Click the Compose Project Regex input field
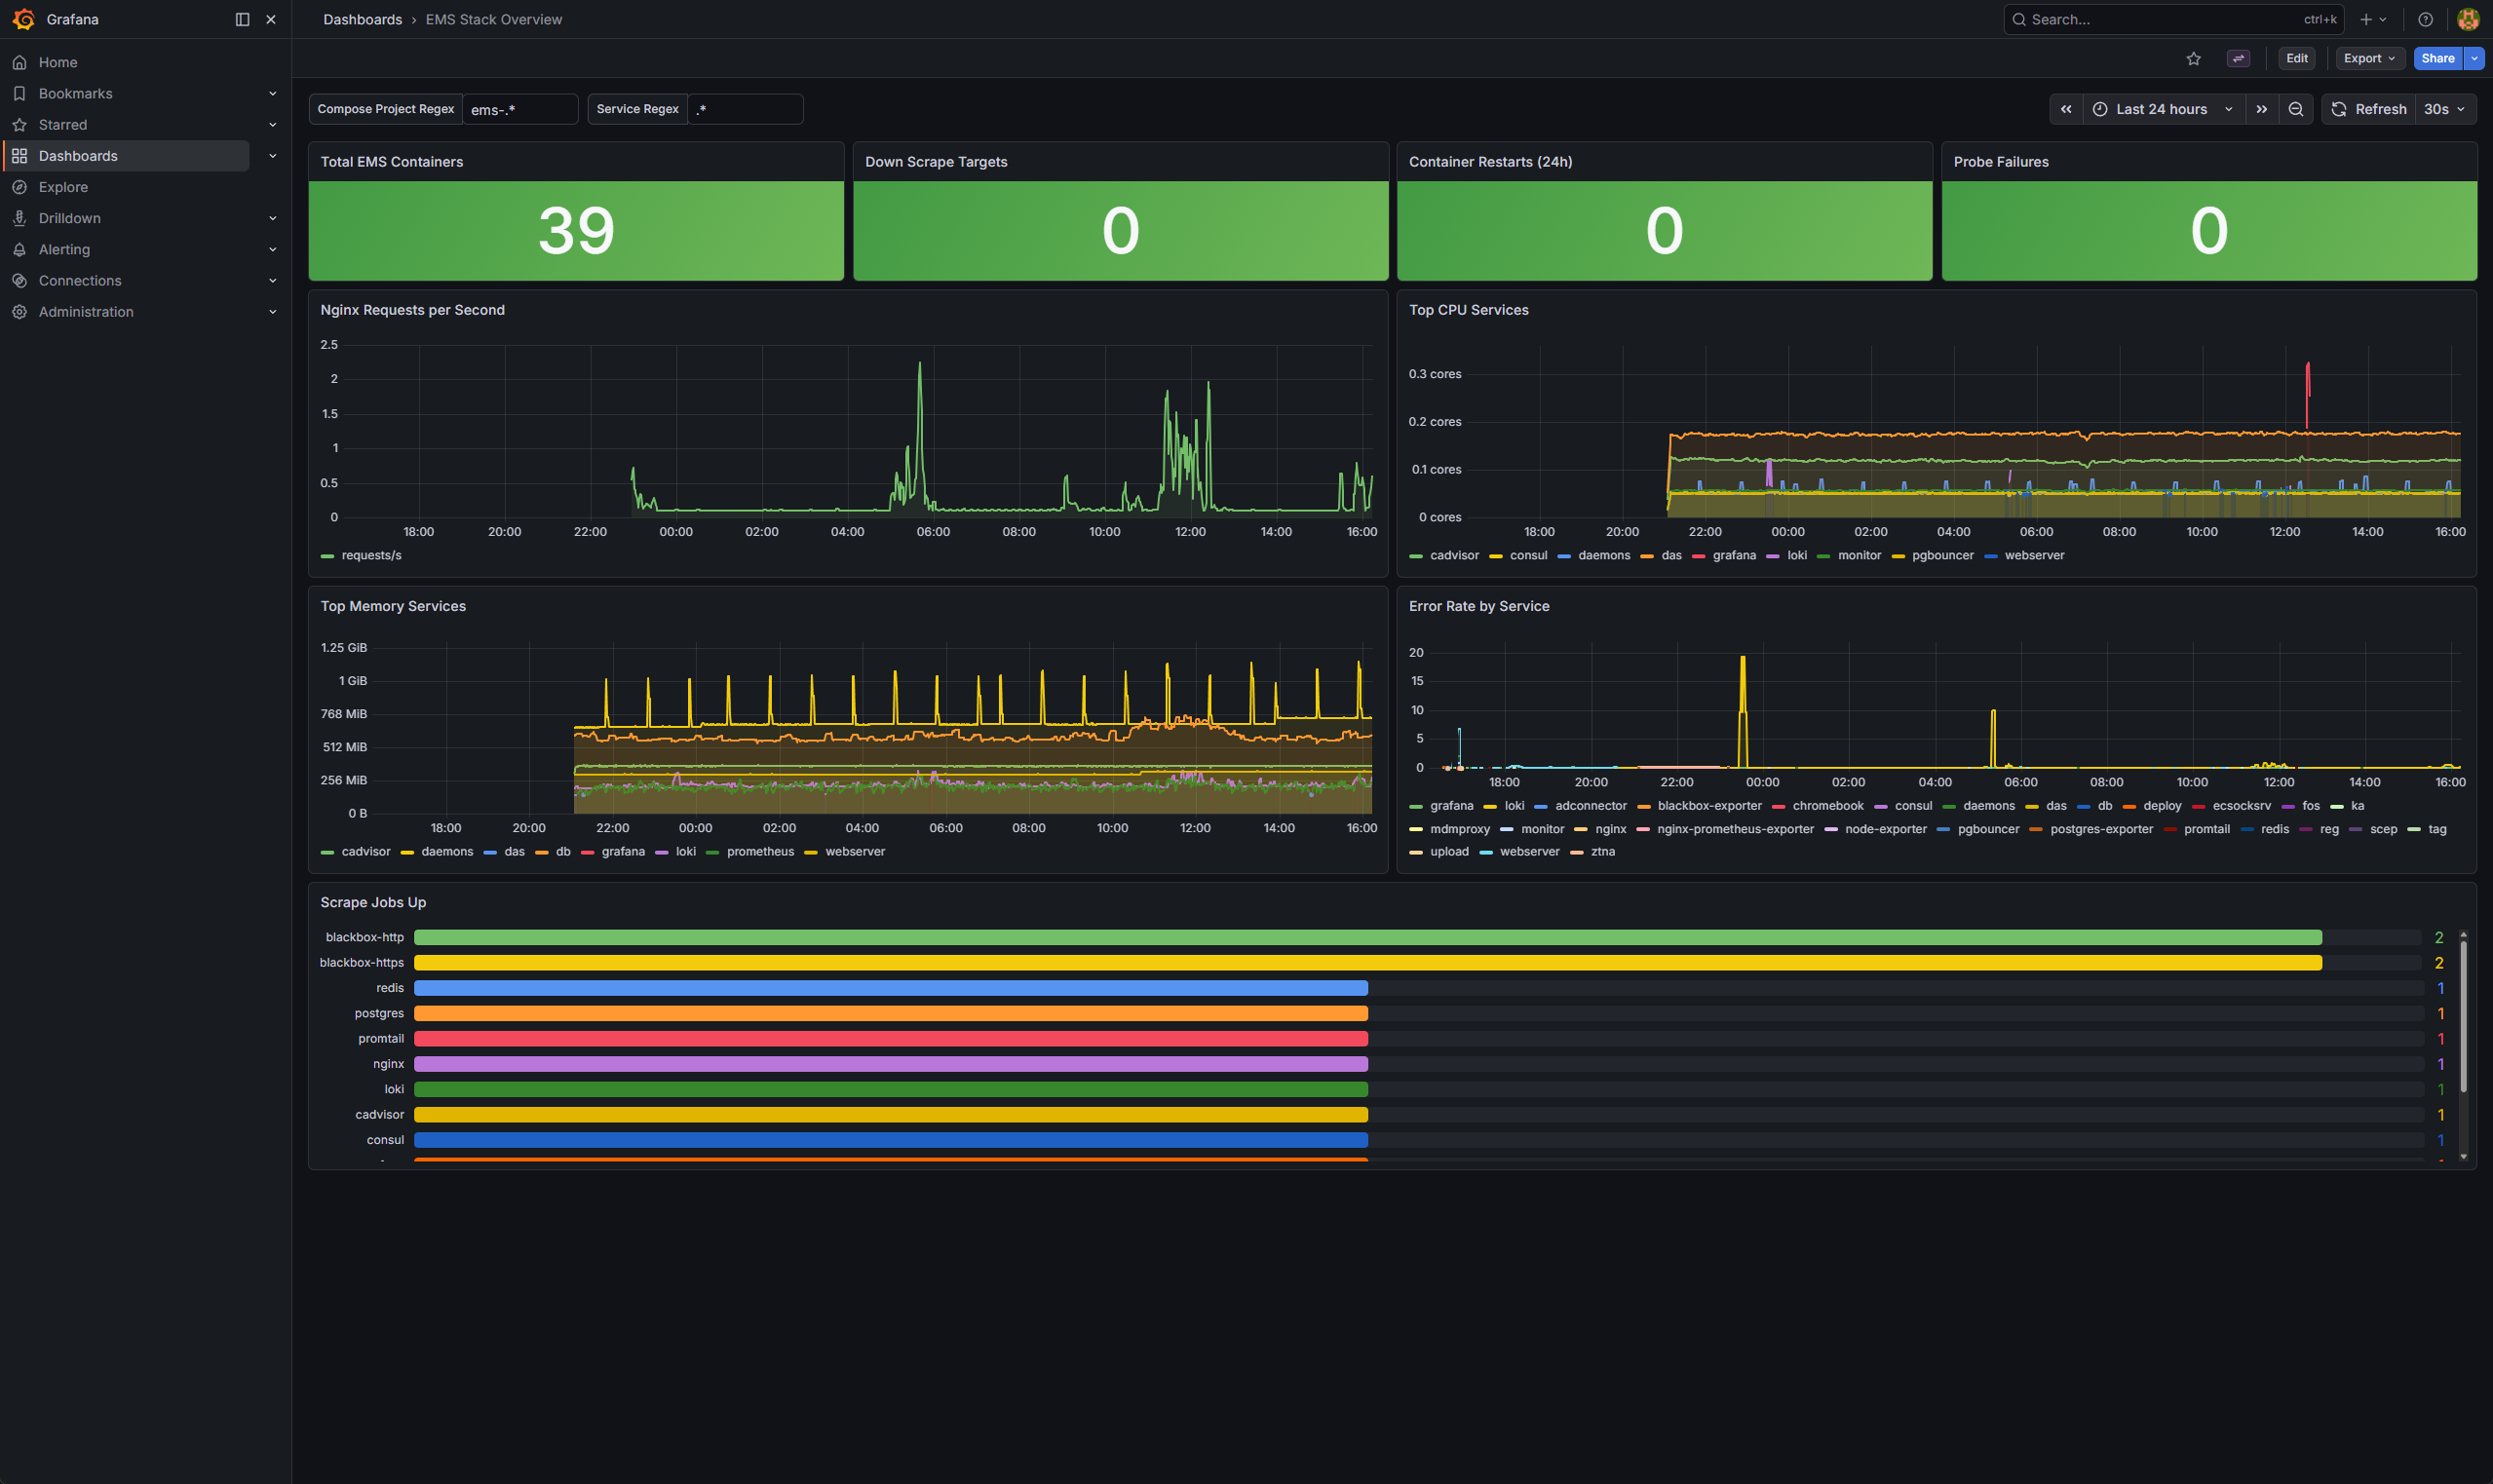This screenshot has width=2493, height=1484. (x=520, y=109)
